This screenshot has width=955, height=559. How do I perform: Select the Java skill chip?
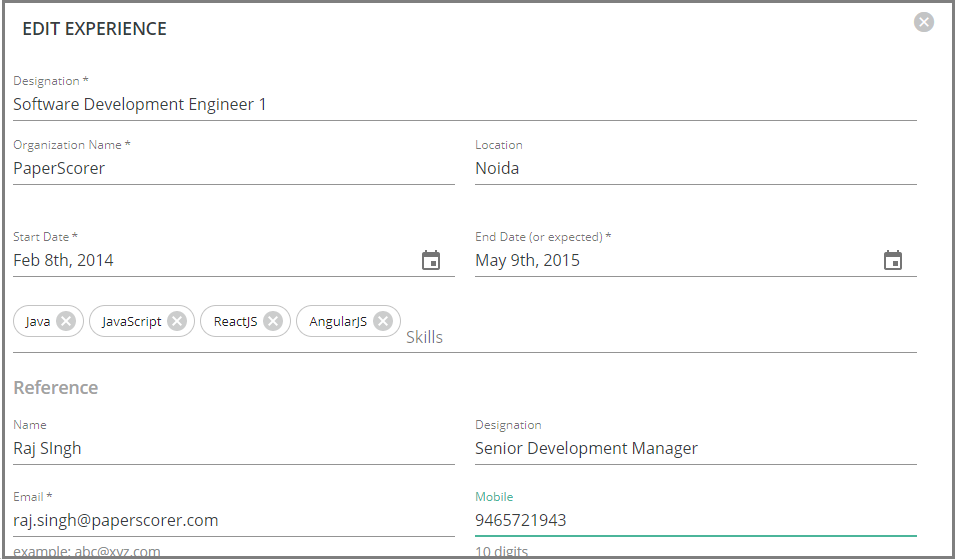tap(38, 321)
